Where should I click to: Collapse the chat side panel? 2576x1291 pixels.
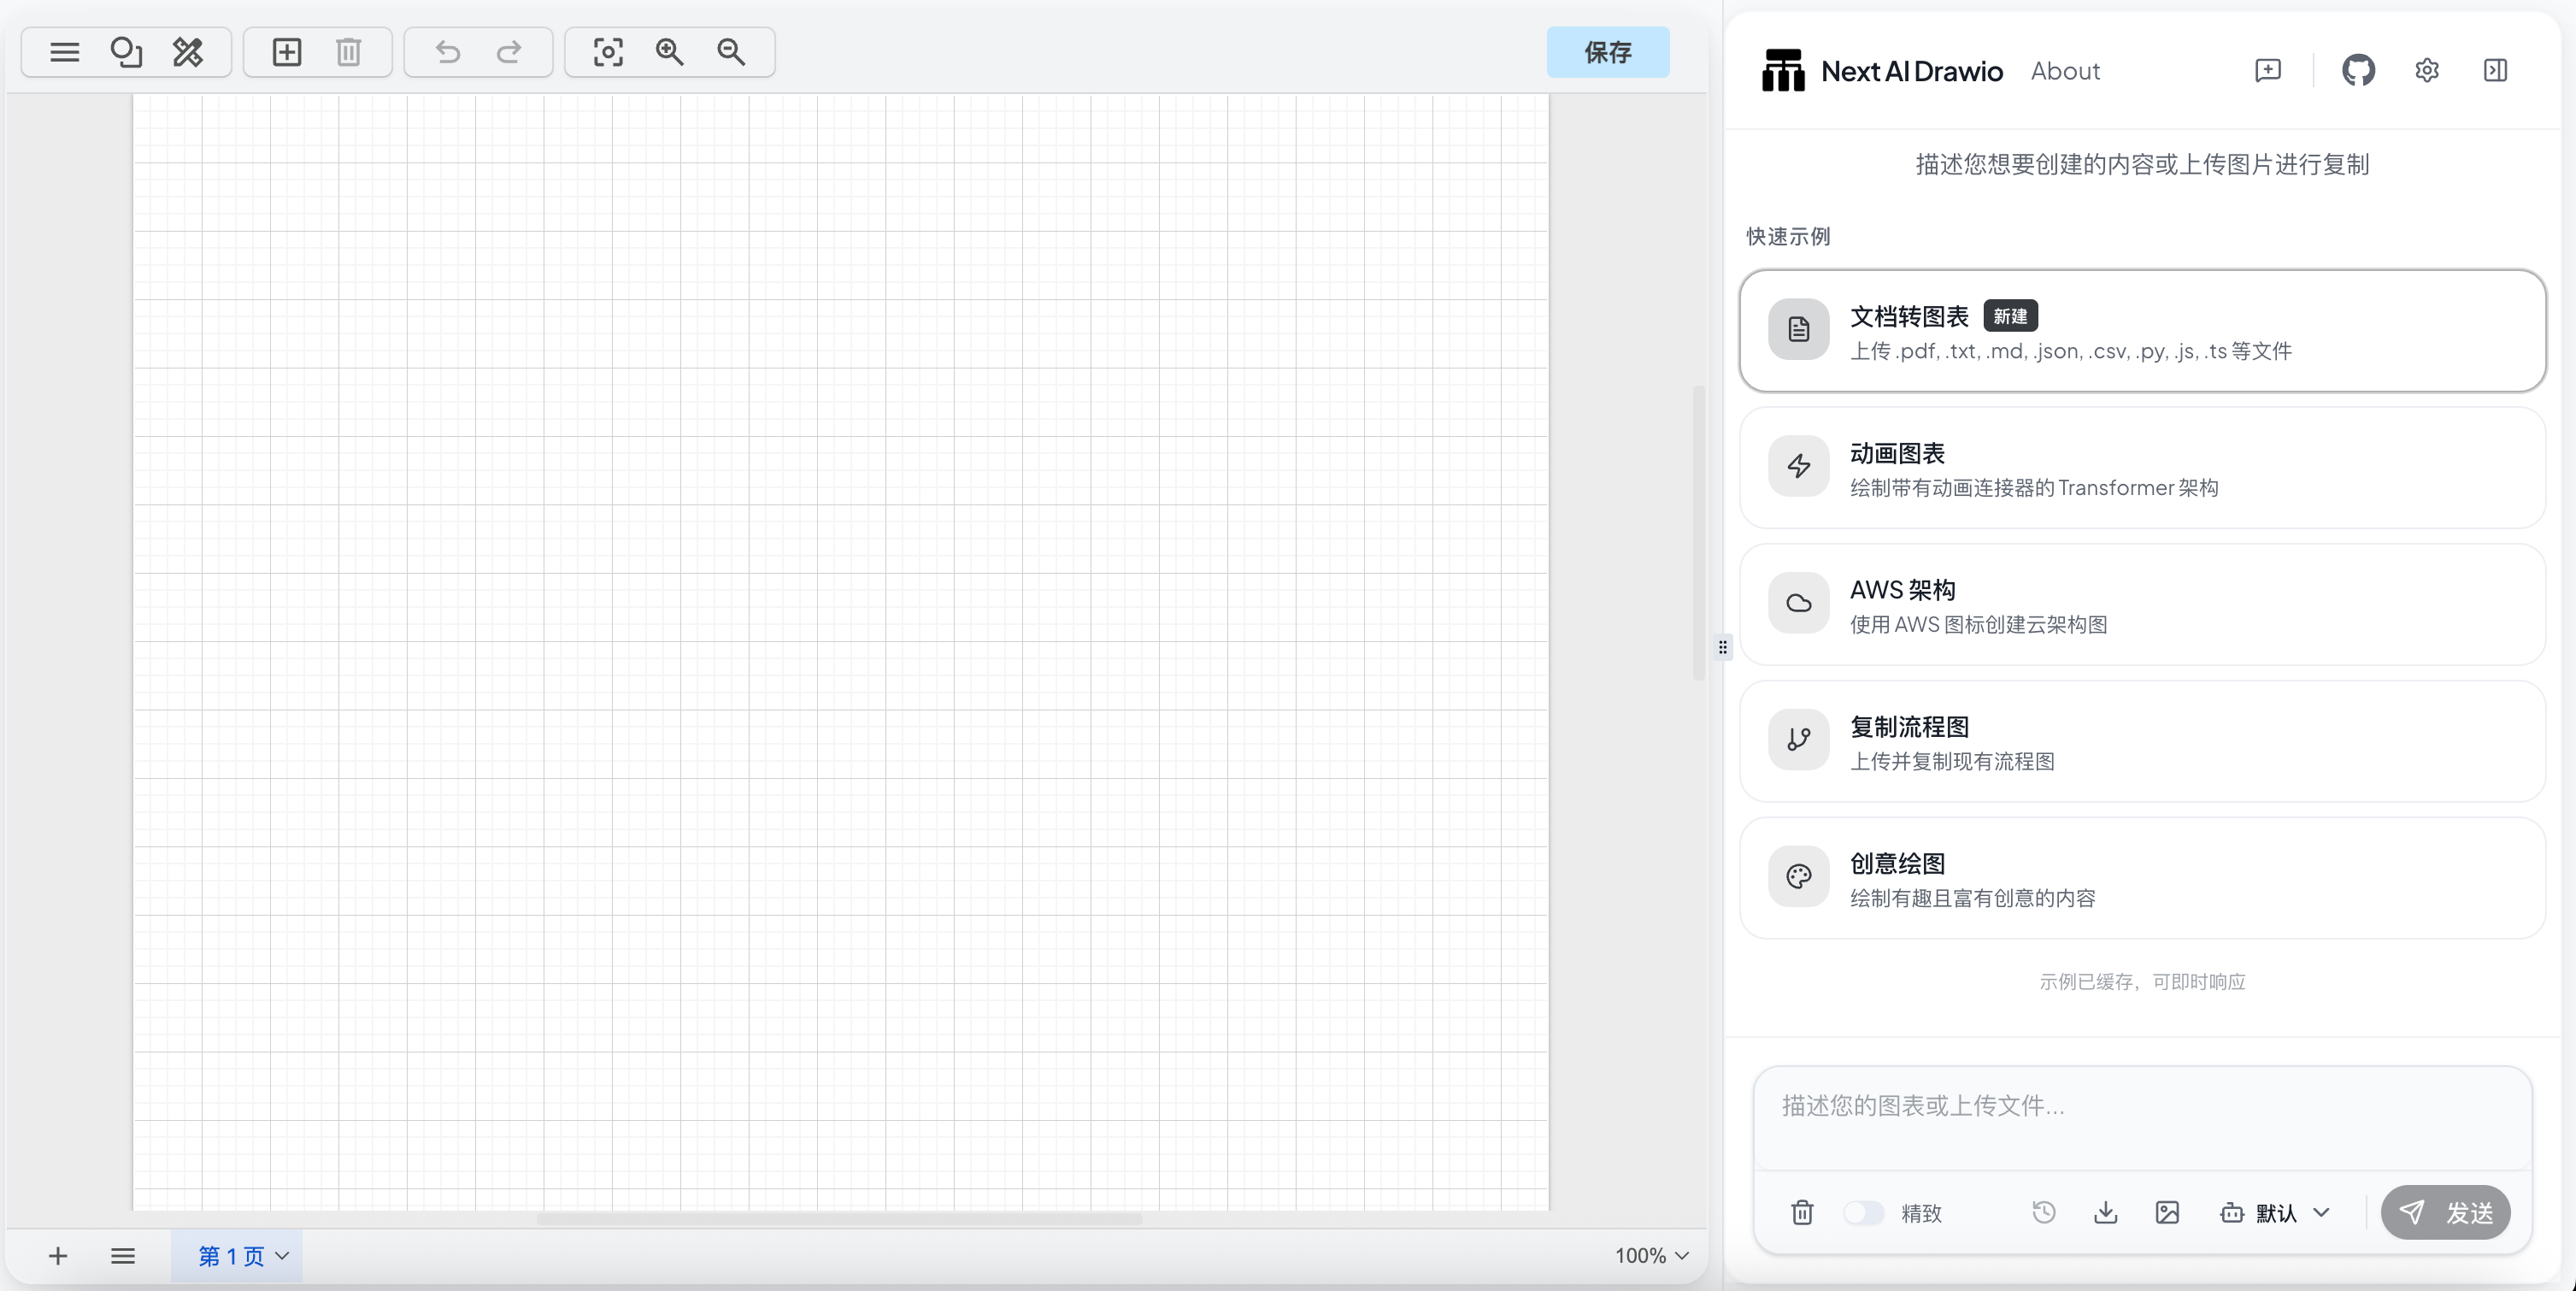point(2495,70)
